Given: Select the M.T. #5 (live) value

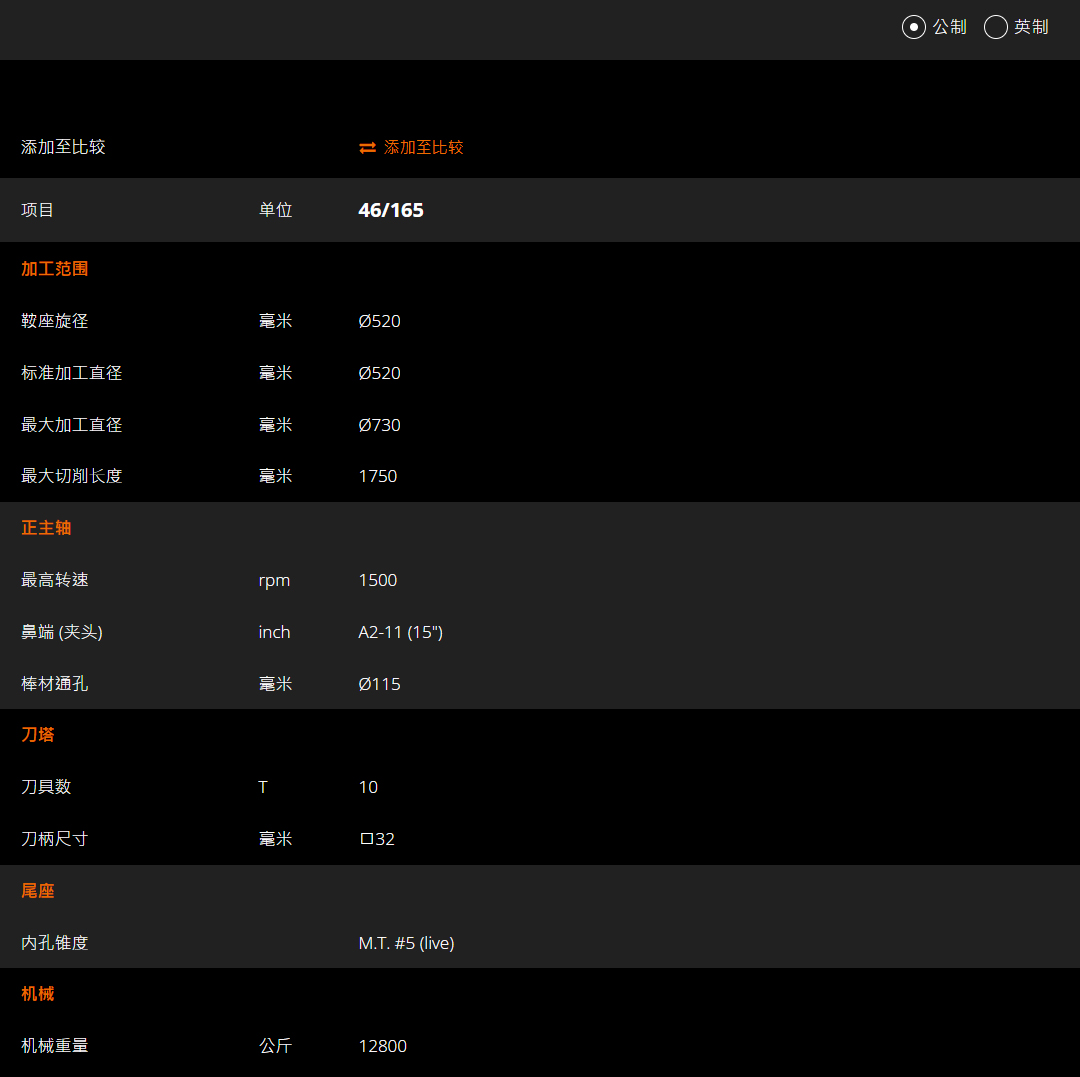Looking at the screenshot, I should click(406, 943).
